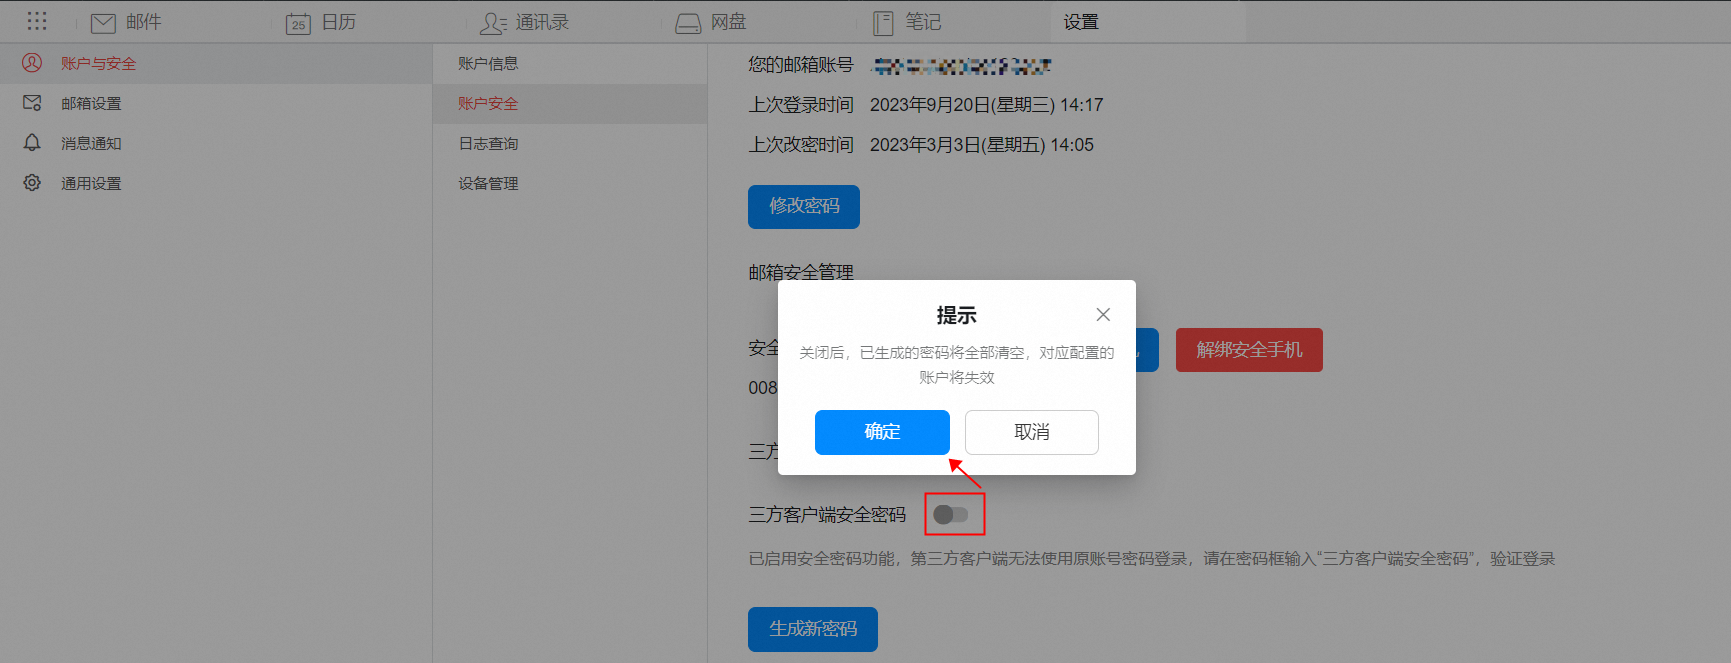This screenshot has width=1731, height=663.
Task: Click the 消息通知 bell icon
Action: click(x=32, y=143)
